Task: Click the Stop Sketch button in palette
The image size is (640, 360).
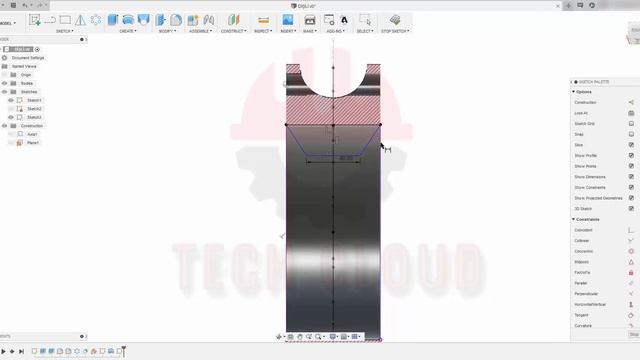Action: [x=634, y=334]
